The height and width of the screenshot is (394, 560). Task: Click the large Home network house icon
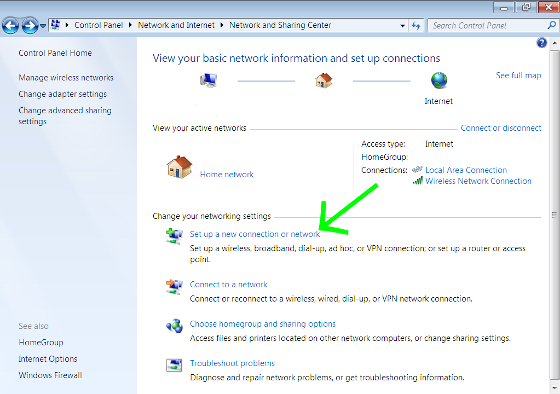tap(179, 167)
